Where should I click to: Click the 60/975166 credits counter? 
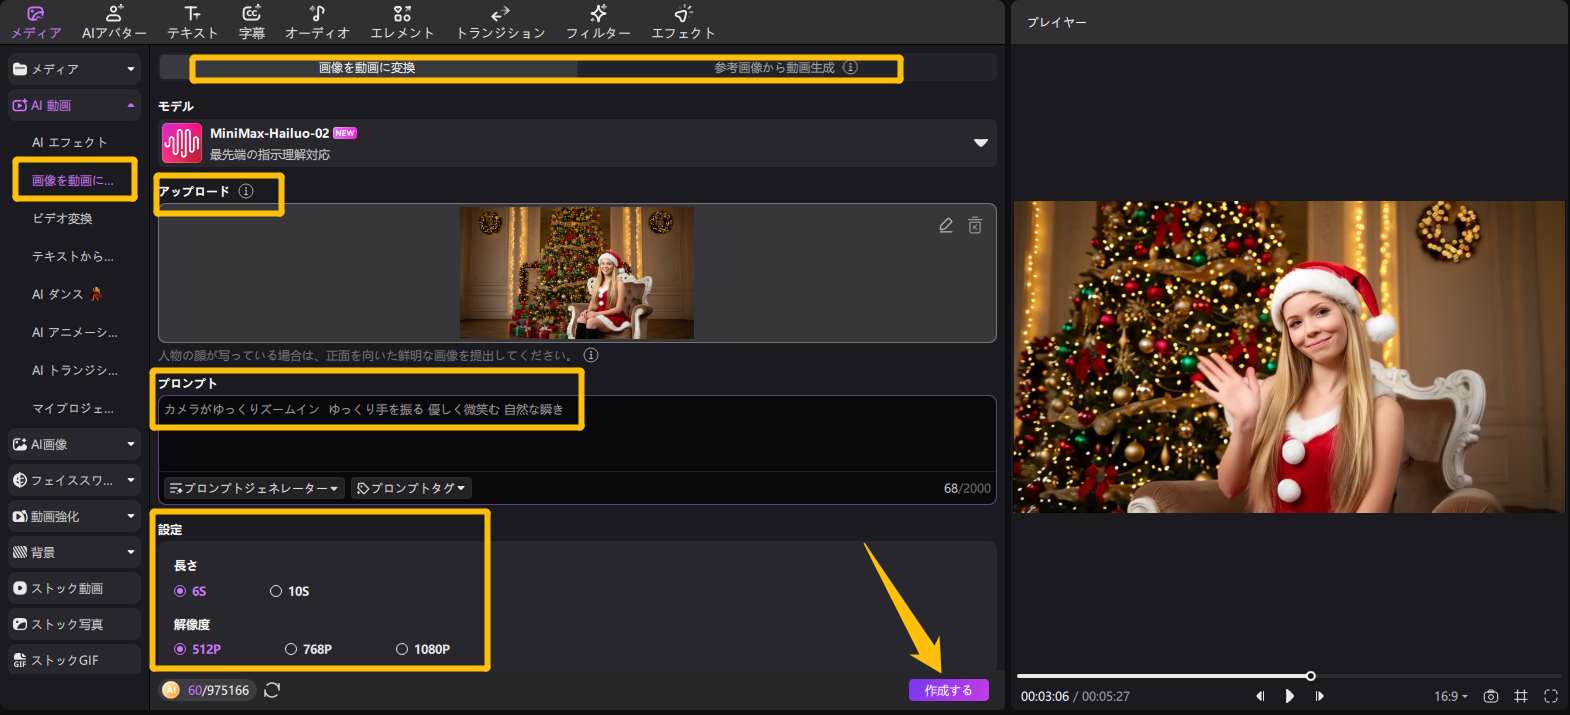click(x=218, y=690)
